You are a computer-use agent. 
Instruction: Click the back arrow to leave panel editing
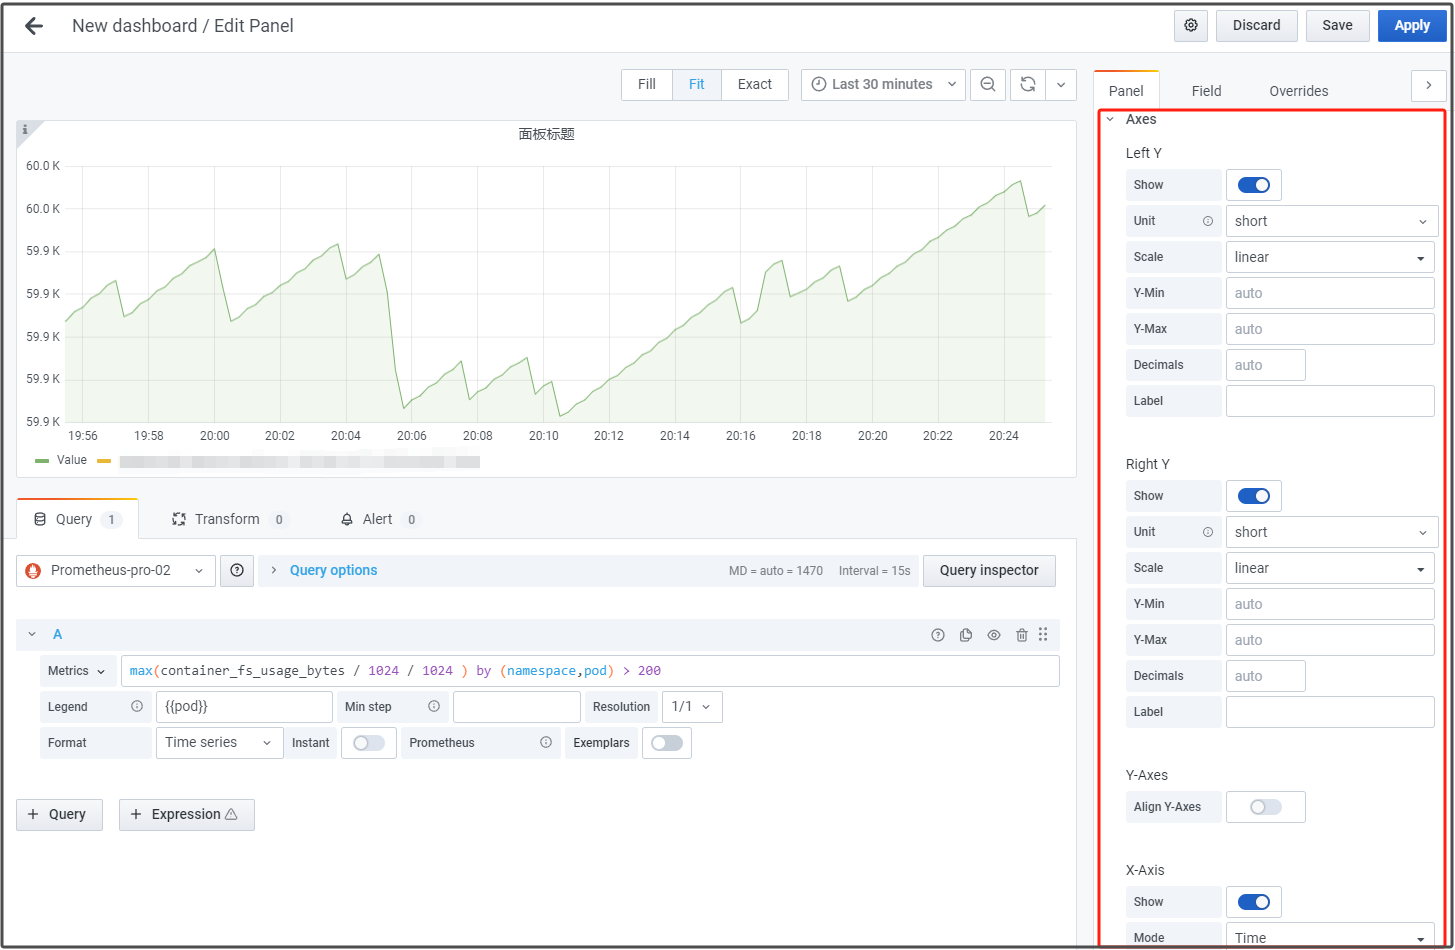tap(34, 26)
